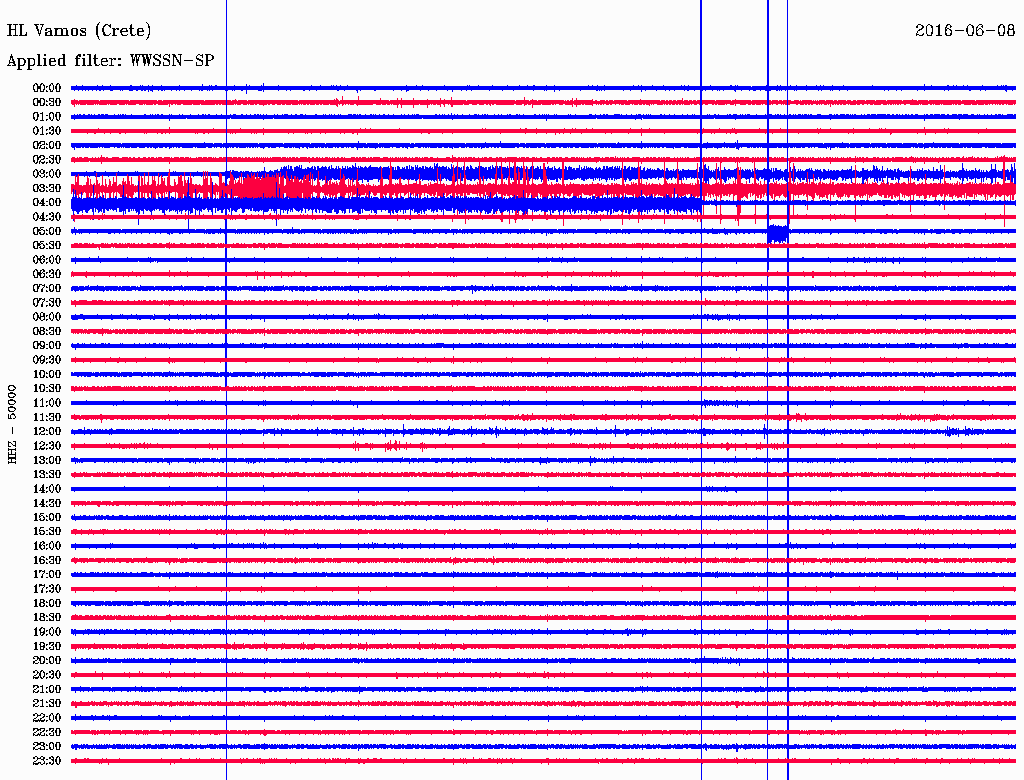1024x780 pixels.
Task: Select the 12:00 time label
Action: [47, 431]
